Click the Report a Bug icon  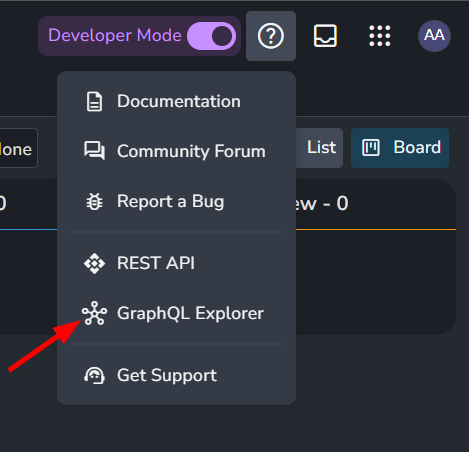pos(94,201)
